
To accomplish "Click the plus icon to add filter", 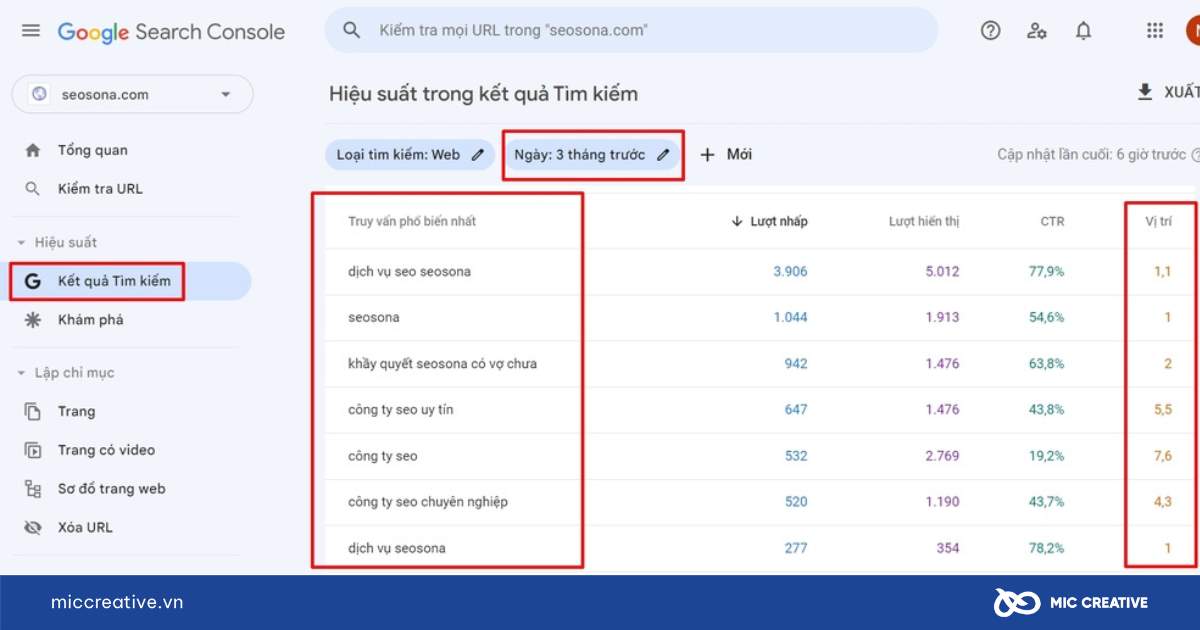I will pos(708,154).
